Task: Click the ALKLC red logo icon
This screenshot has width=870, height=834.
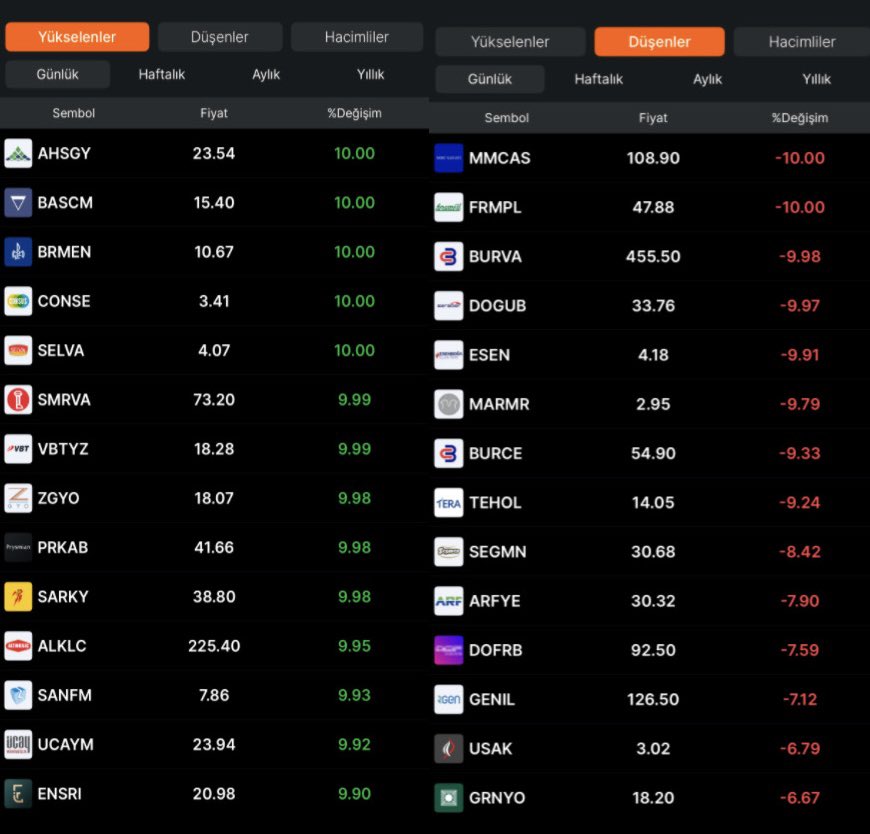Action: tap(18, 646)
